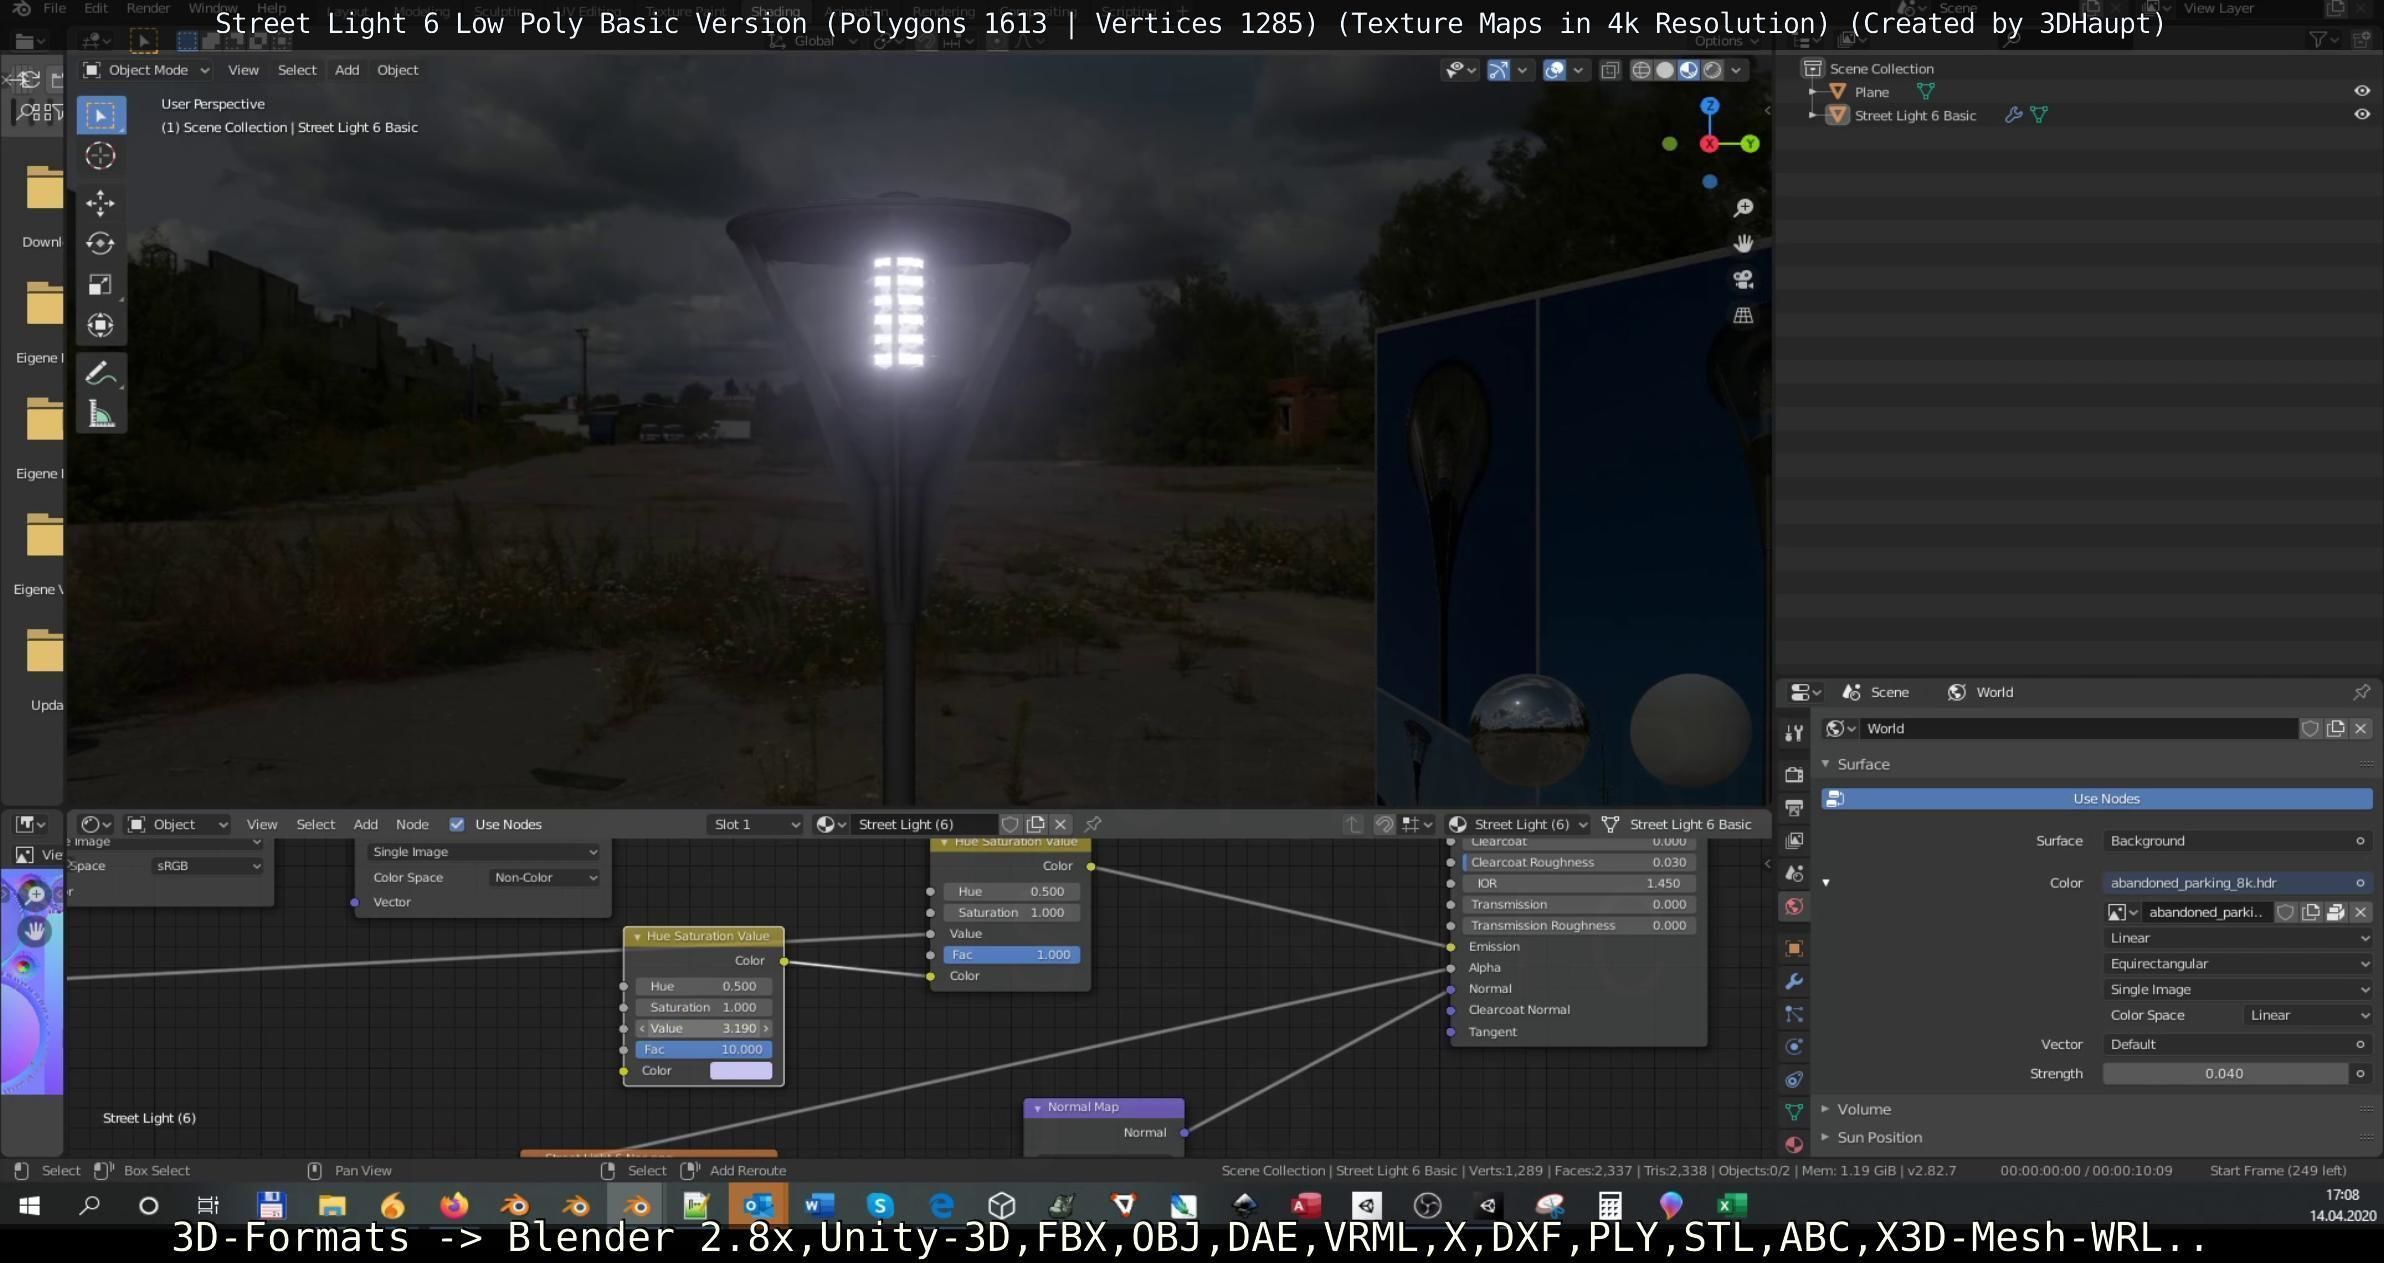Image resolution: width=2384 pixels, height=1263 pixels.
Task: Click the Y axis on navigation gizmo
Action: pyautogui.click(x=1750, y=144)
